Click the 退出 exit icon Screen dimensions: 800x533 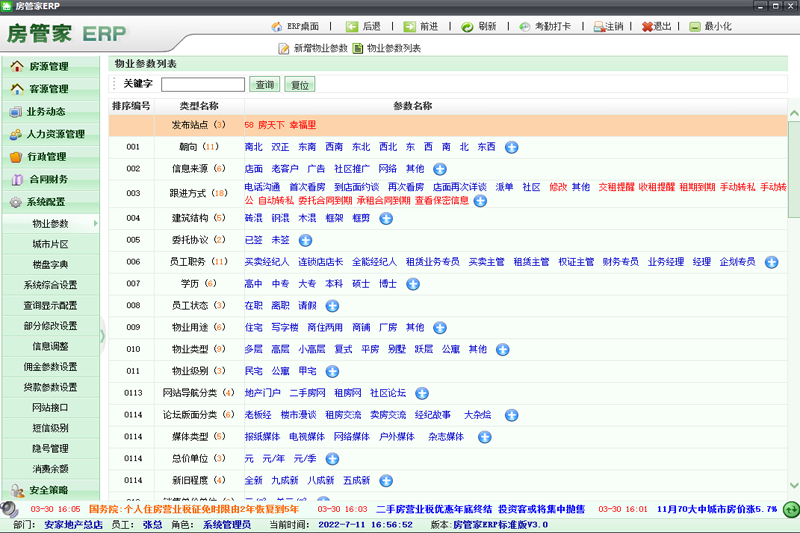pyautogui.click(x=649, y=27)
